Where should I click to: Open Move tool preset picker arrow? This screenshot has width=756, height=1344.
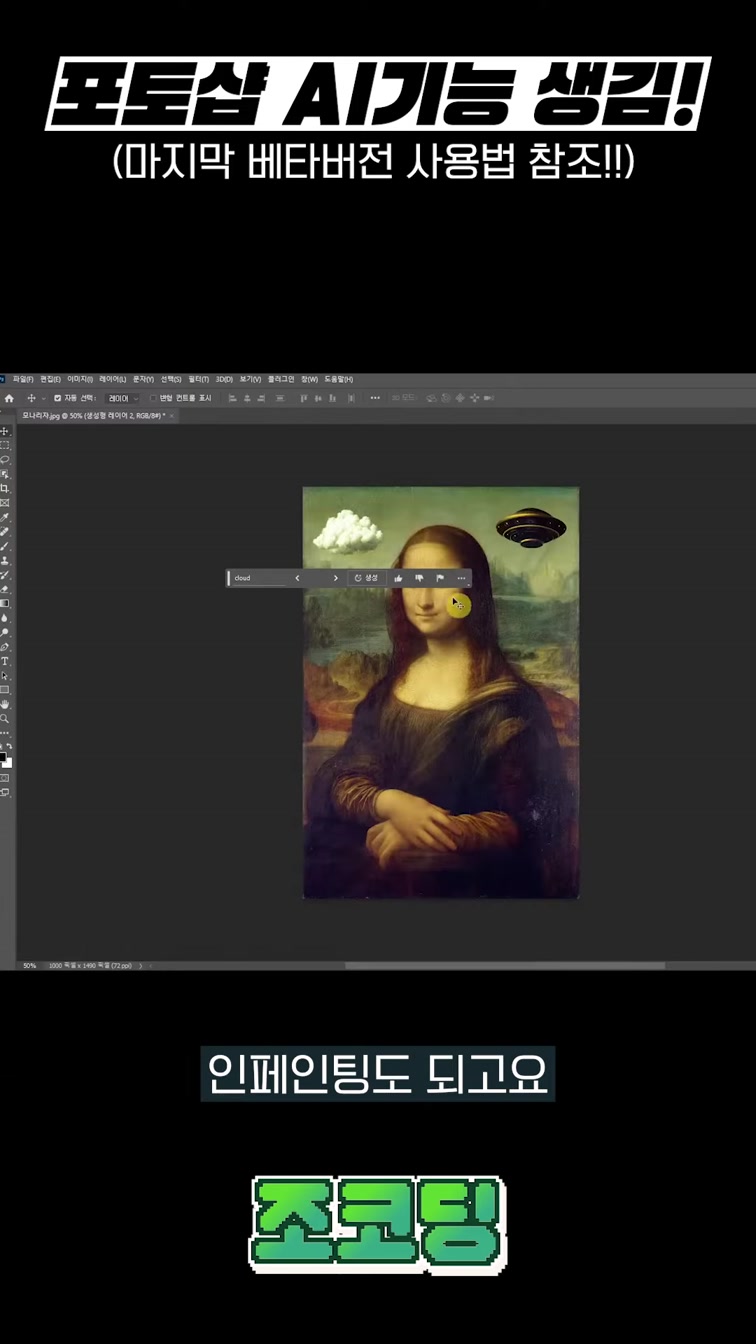[x=43, y=398]
